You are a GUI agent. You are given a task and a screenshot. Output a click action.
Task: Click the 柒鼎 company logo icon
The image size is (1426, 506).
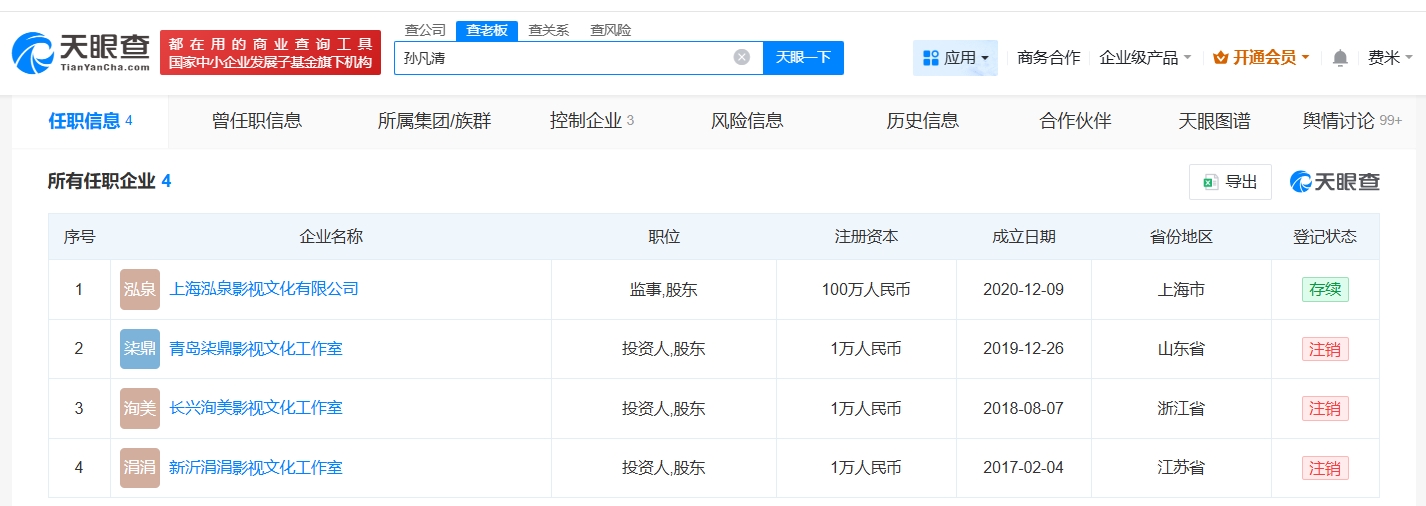[139, 349]
